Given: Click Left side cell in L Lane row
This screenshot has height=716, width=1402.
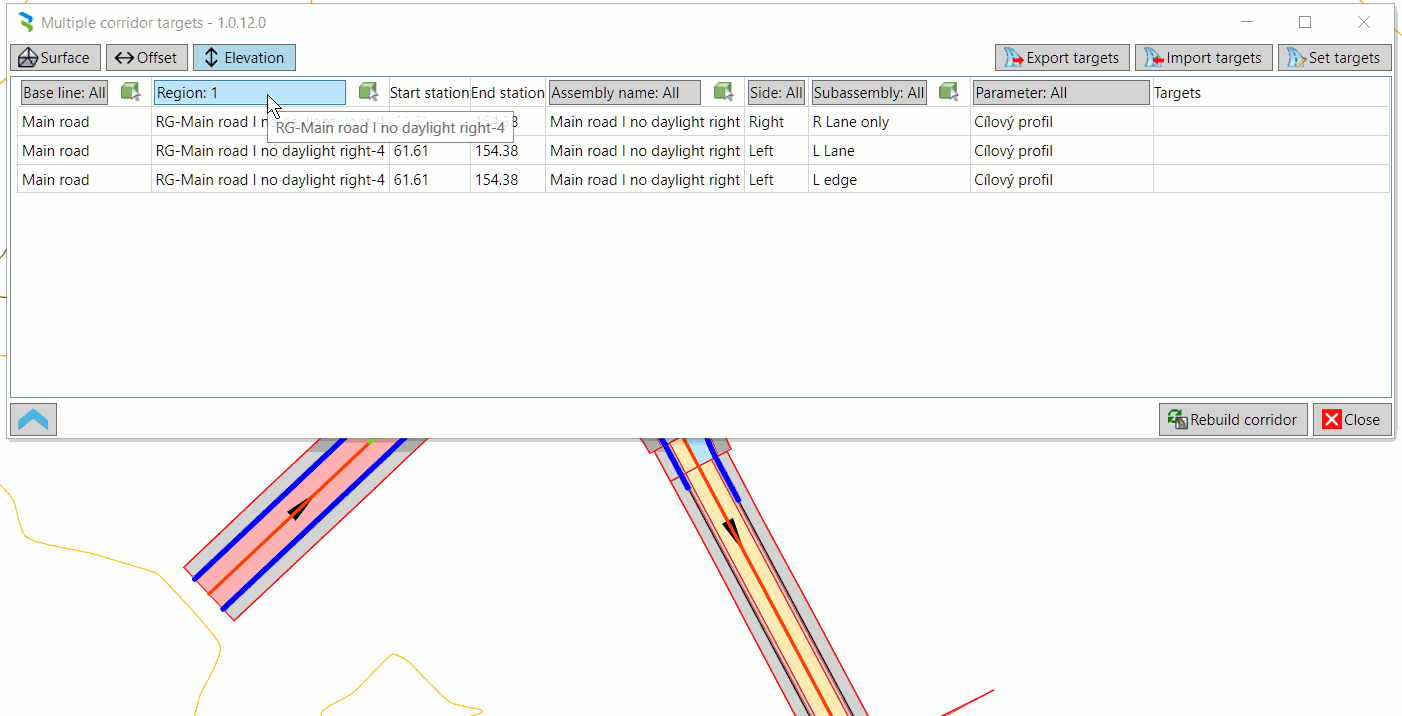Looking at the screenshot, I should [776, 151].
